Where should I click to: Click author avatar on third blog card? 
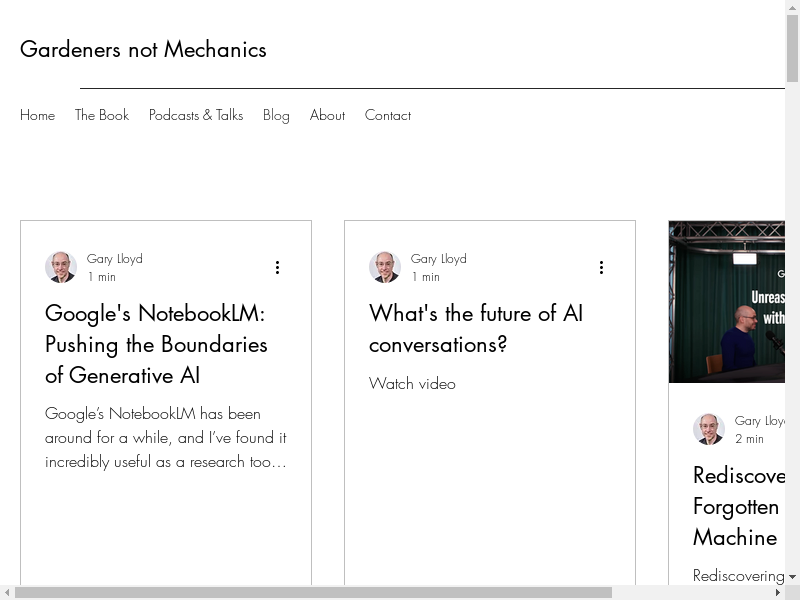[709, 429]
